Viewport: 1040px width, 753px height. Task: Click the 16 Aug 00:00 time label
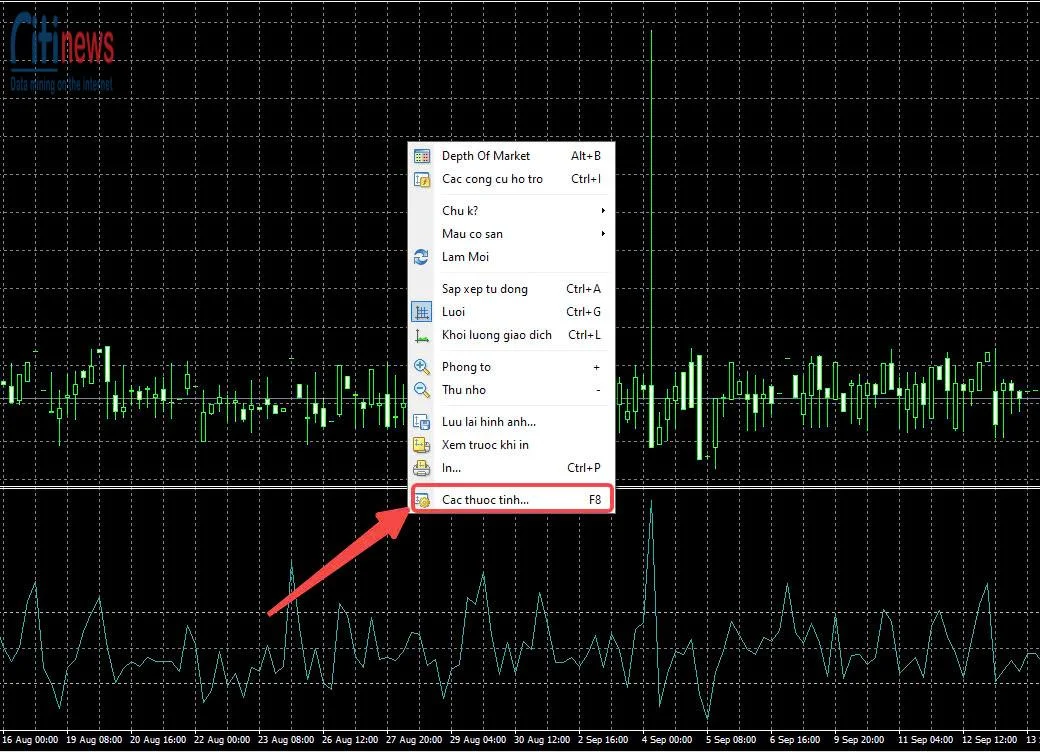pos(30,740)
